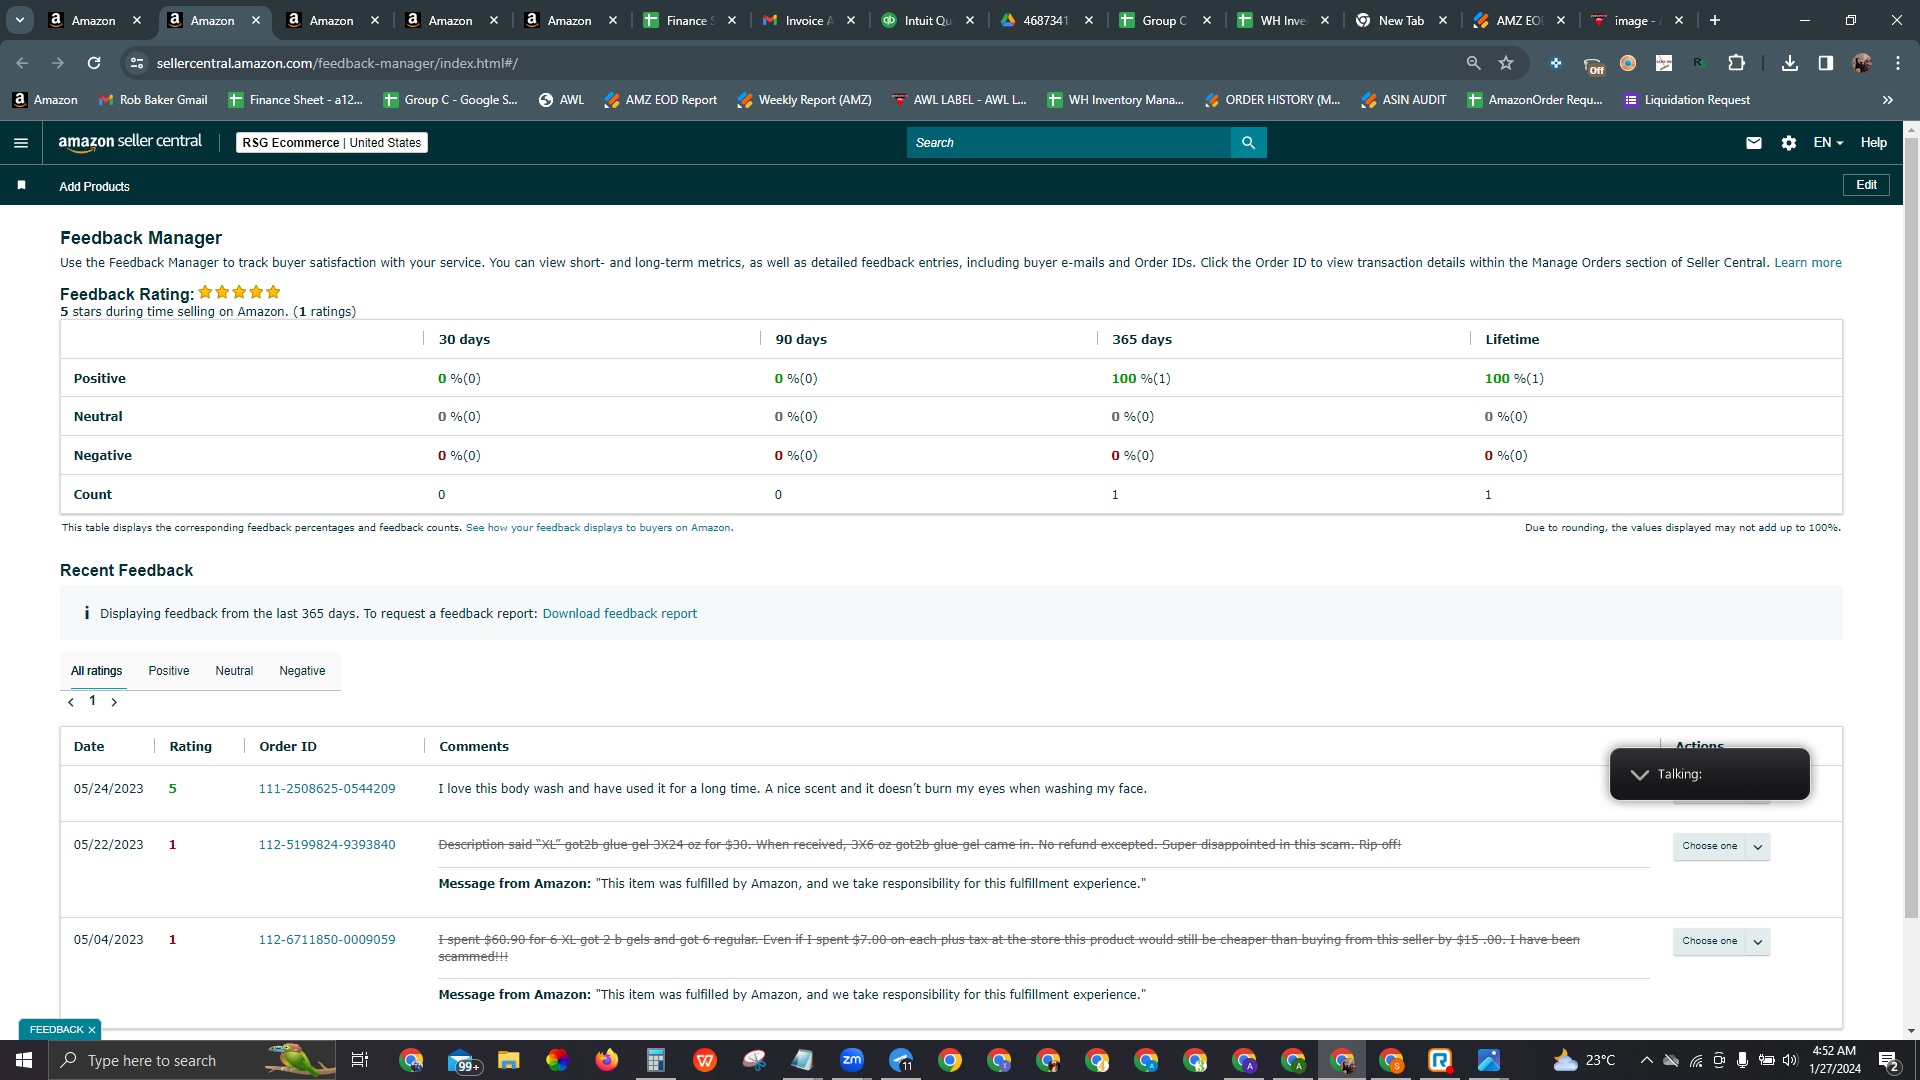Open the Chrome profile avatar

tap(1862, 63)
